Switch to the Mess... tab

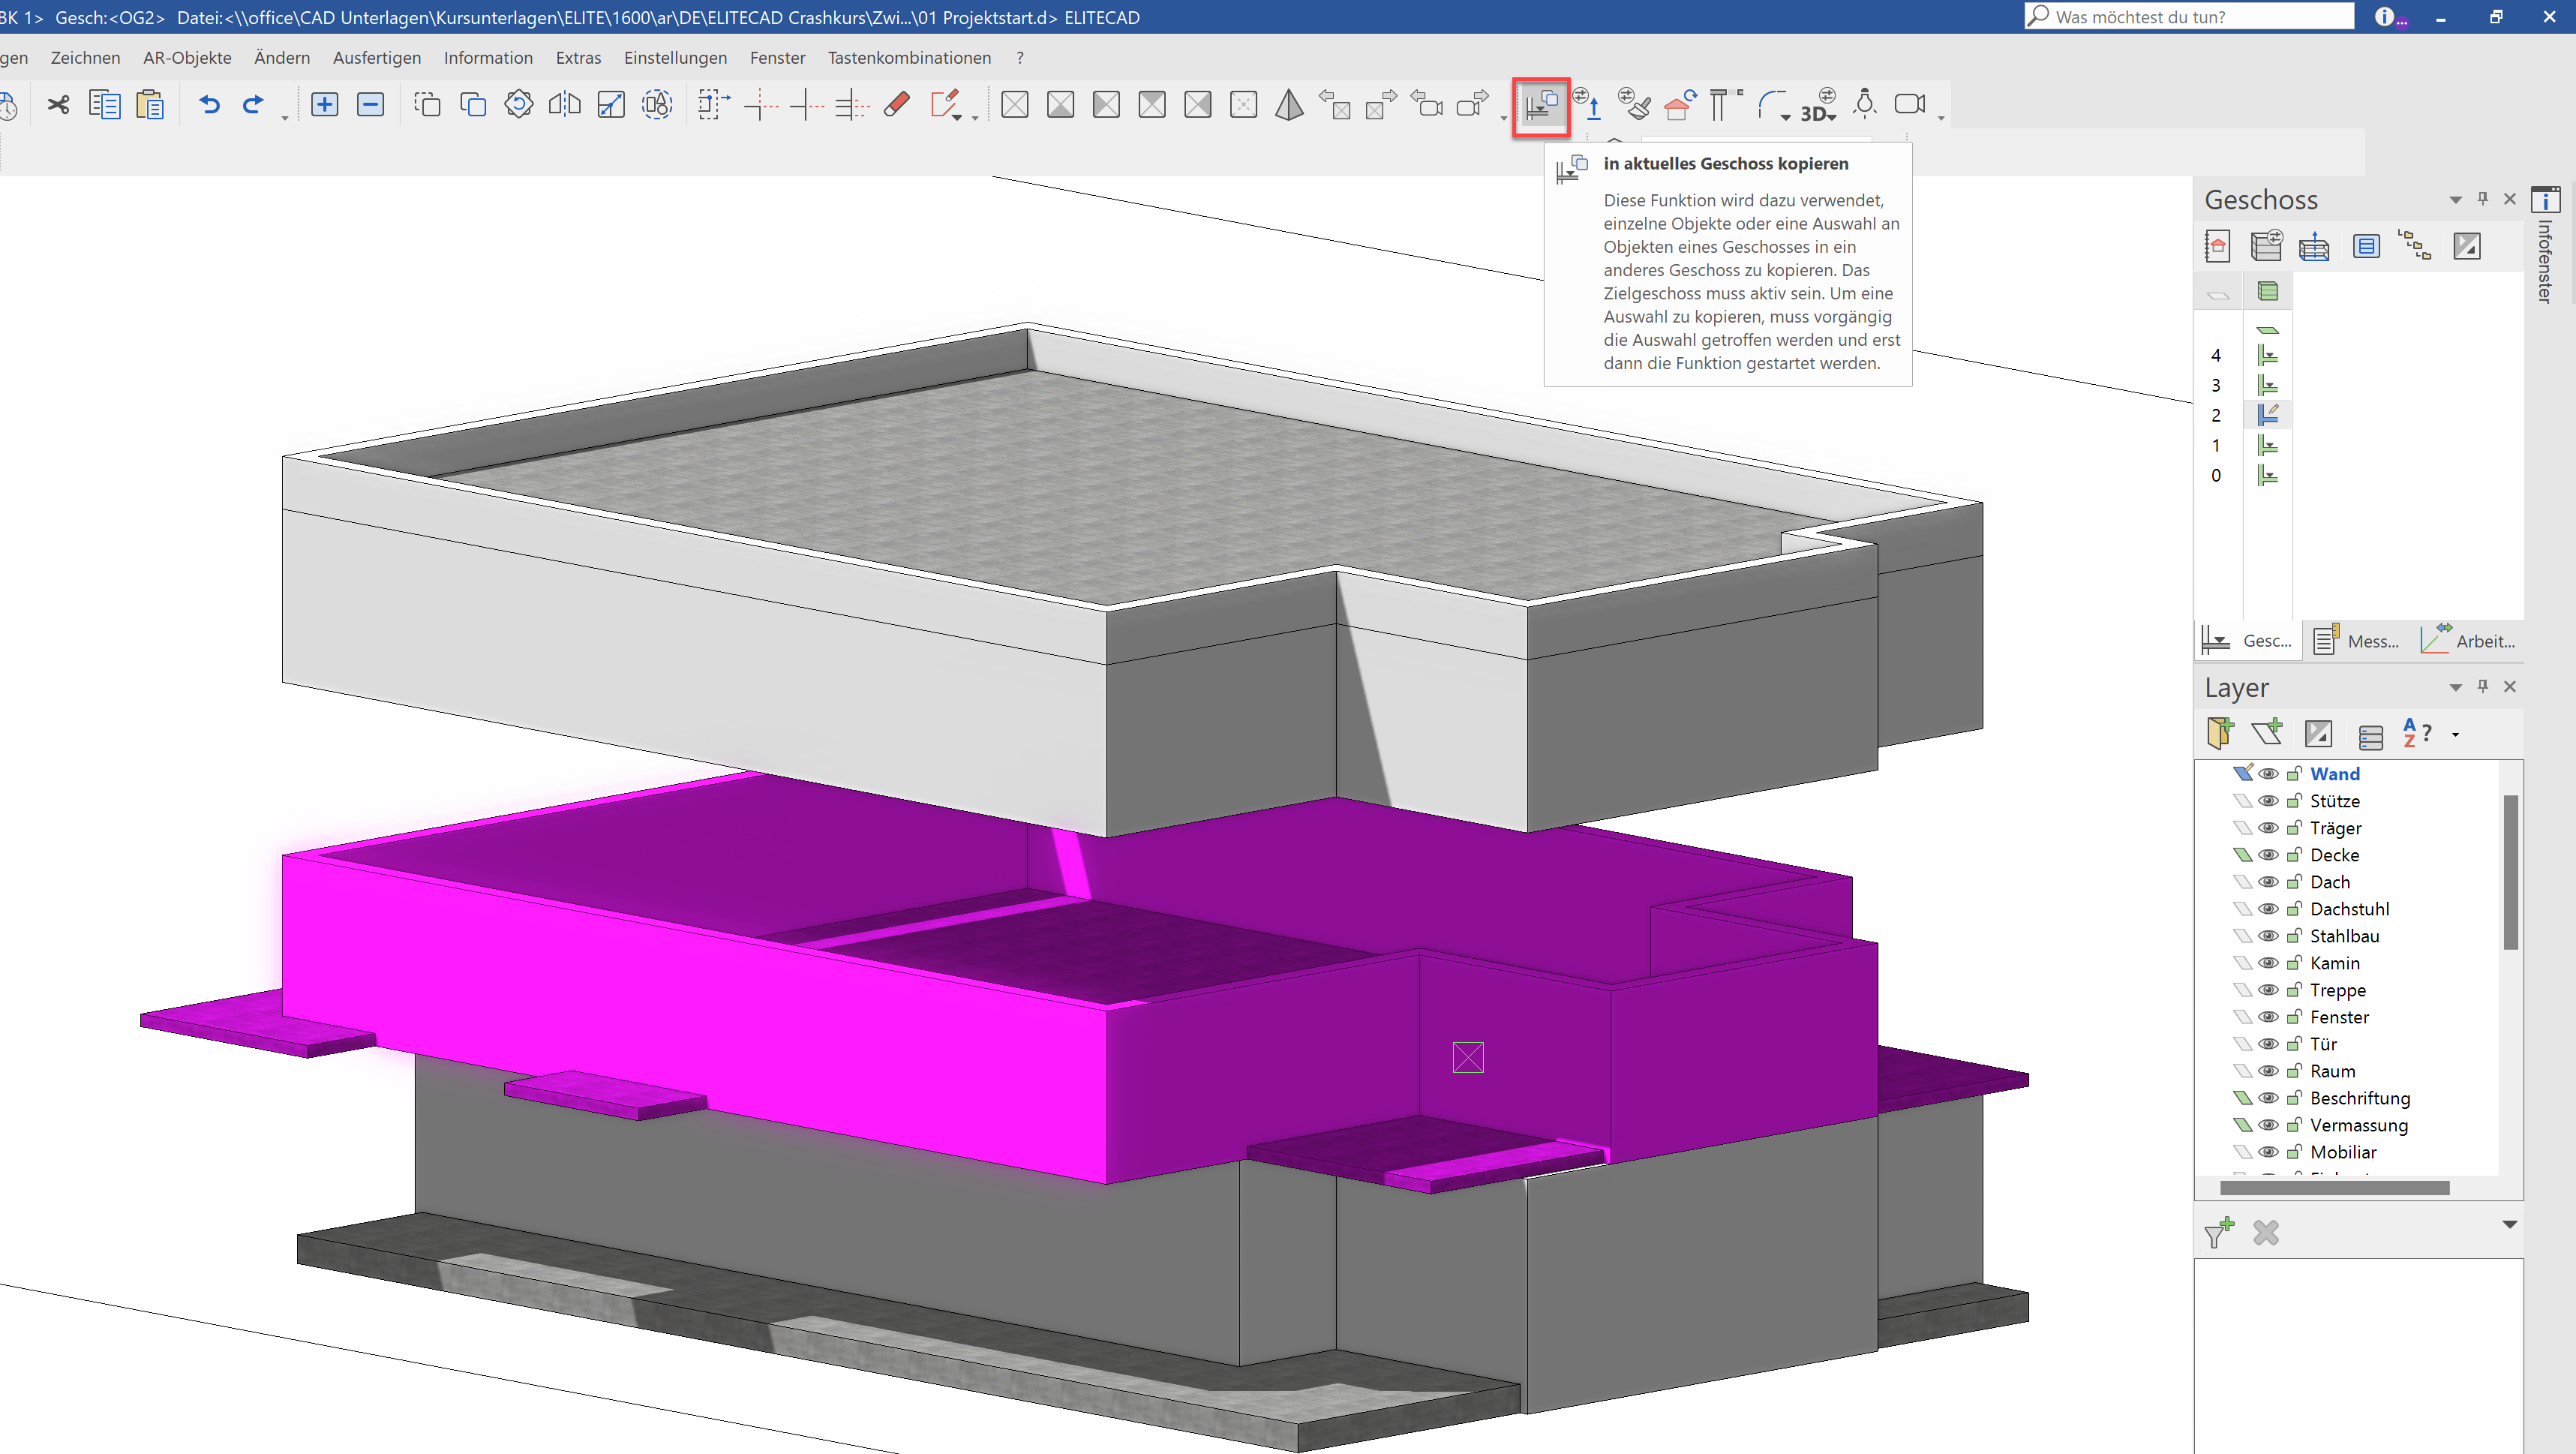coord(2357,641)
